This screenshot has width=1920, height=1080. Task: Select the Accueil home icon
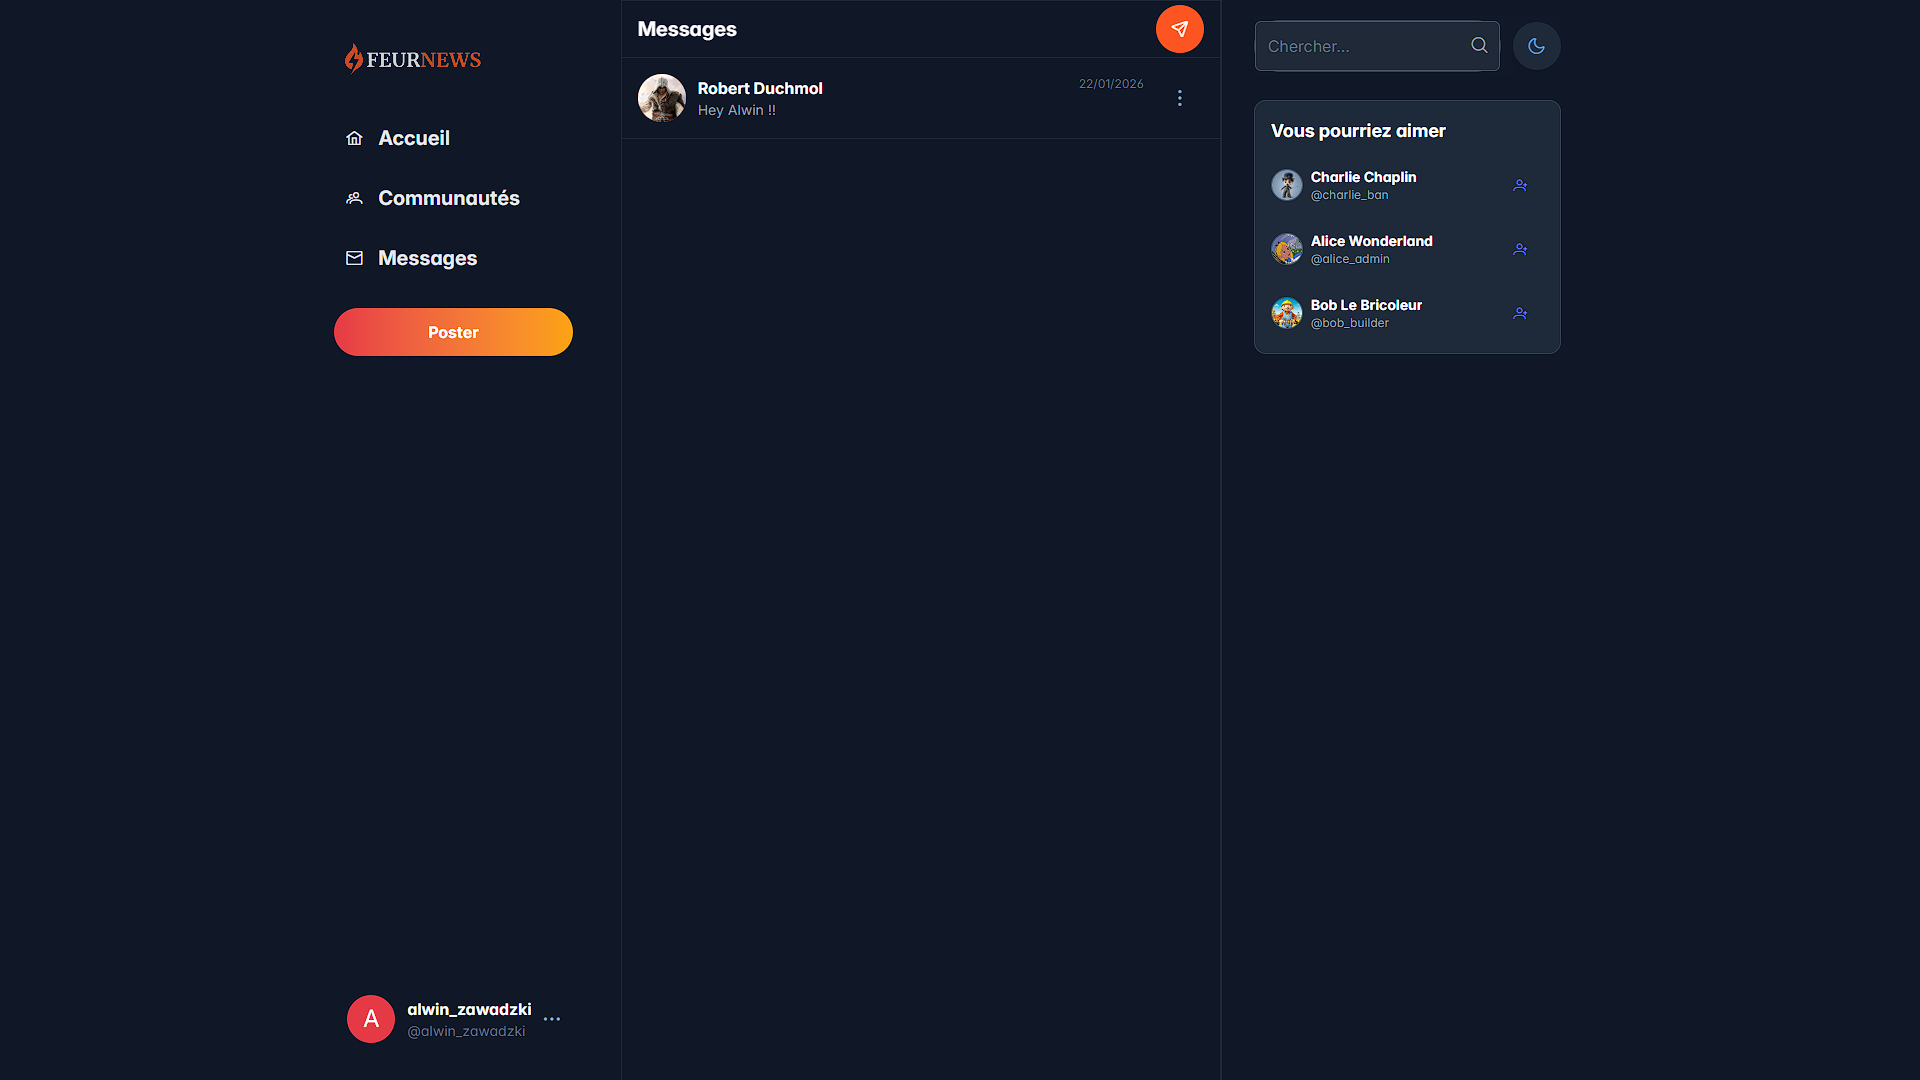coord(354,138)
